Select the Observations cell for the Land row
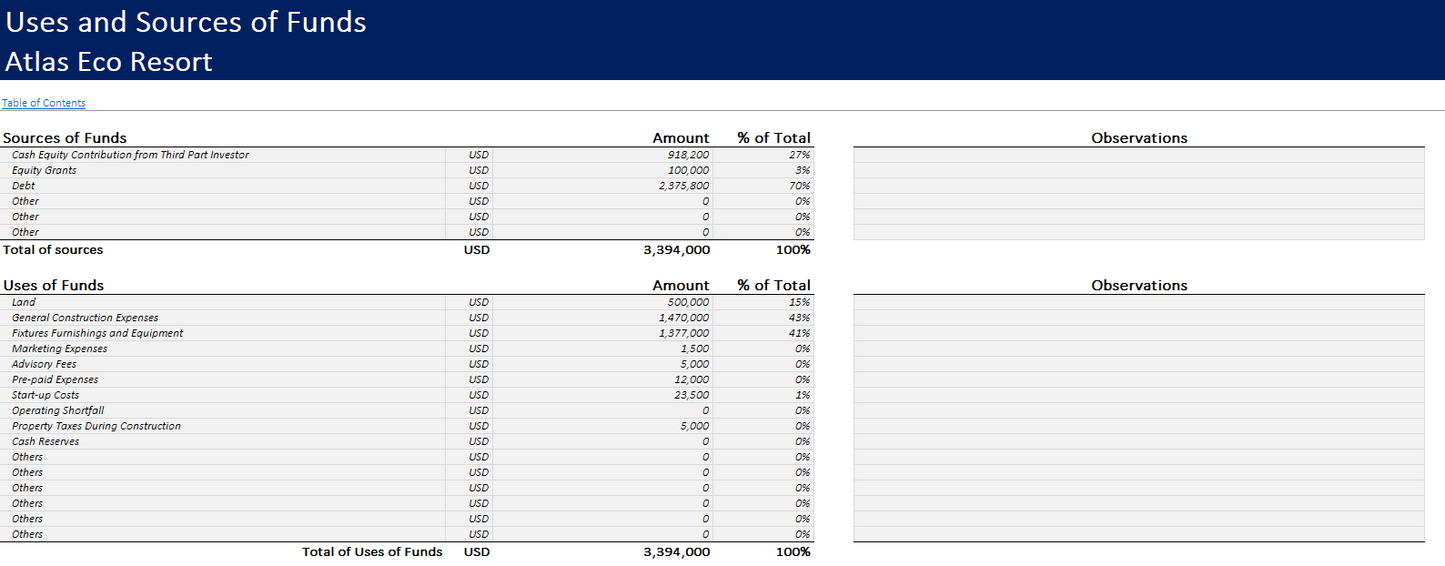1445x566 pixels. pos(1138,302)
